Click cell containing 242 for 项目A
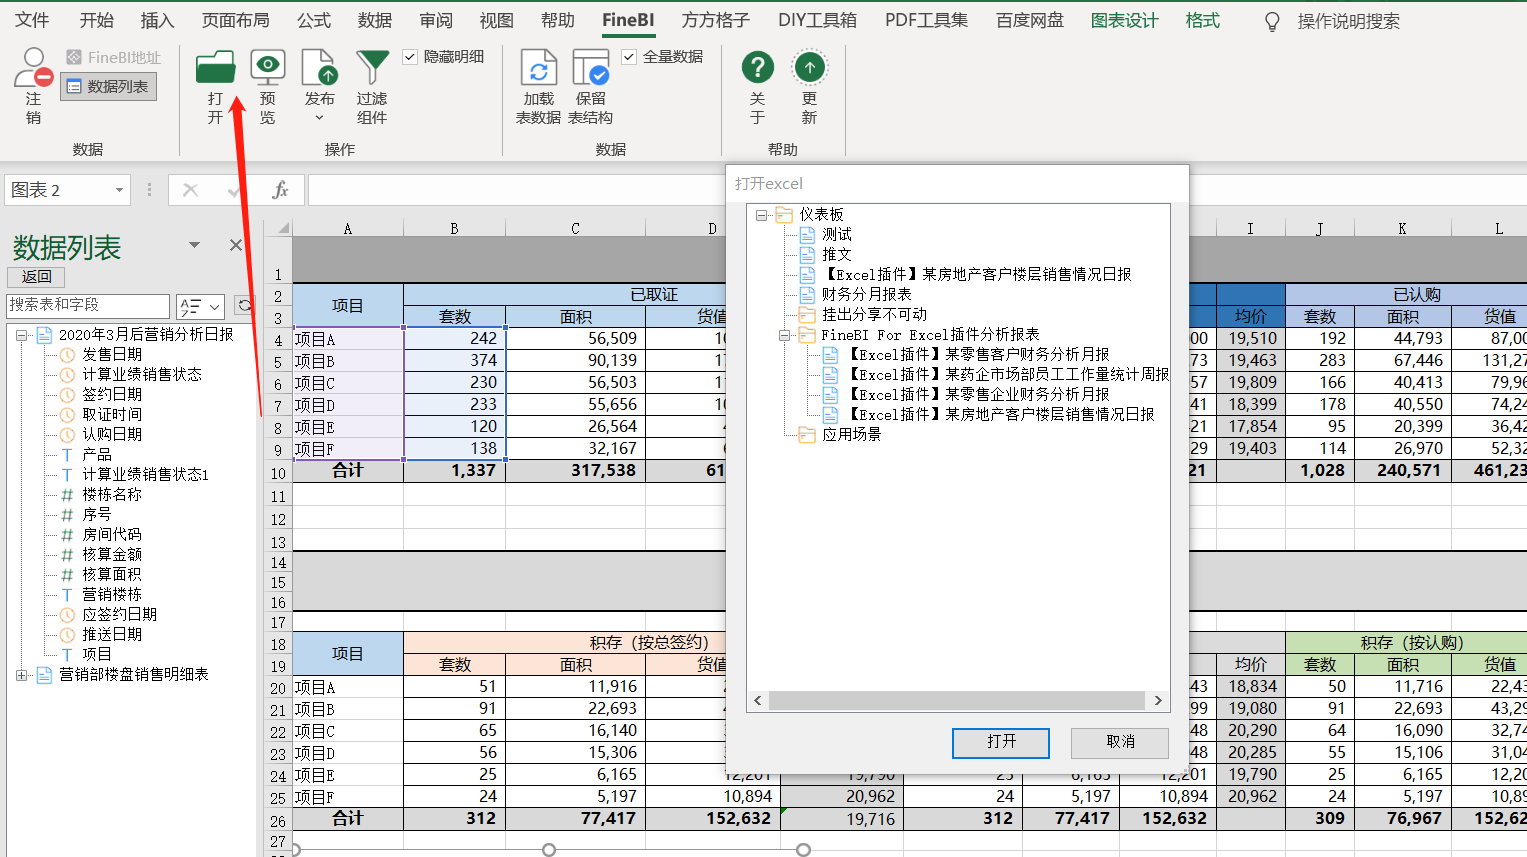Screen dimensions: 1527x857 click(x=455, y=339)
